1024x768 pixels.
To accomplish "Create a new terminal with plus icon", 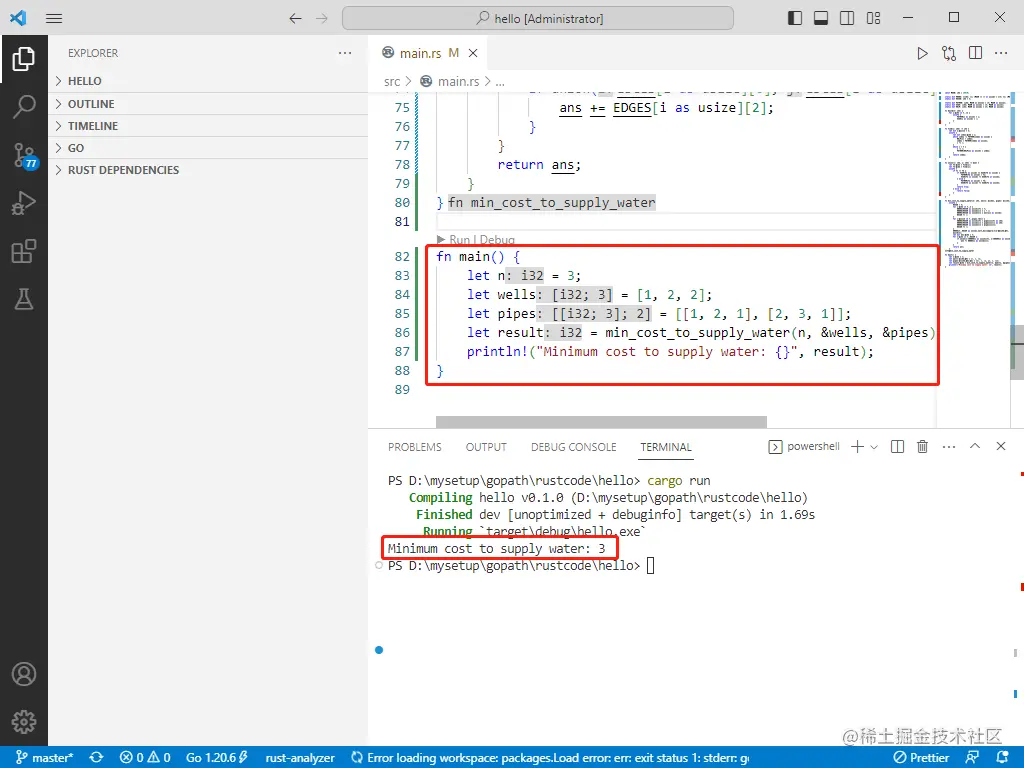I will (x=857, y=446).
